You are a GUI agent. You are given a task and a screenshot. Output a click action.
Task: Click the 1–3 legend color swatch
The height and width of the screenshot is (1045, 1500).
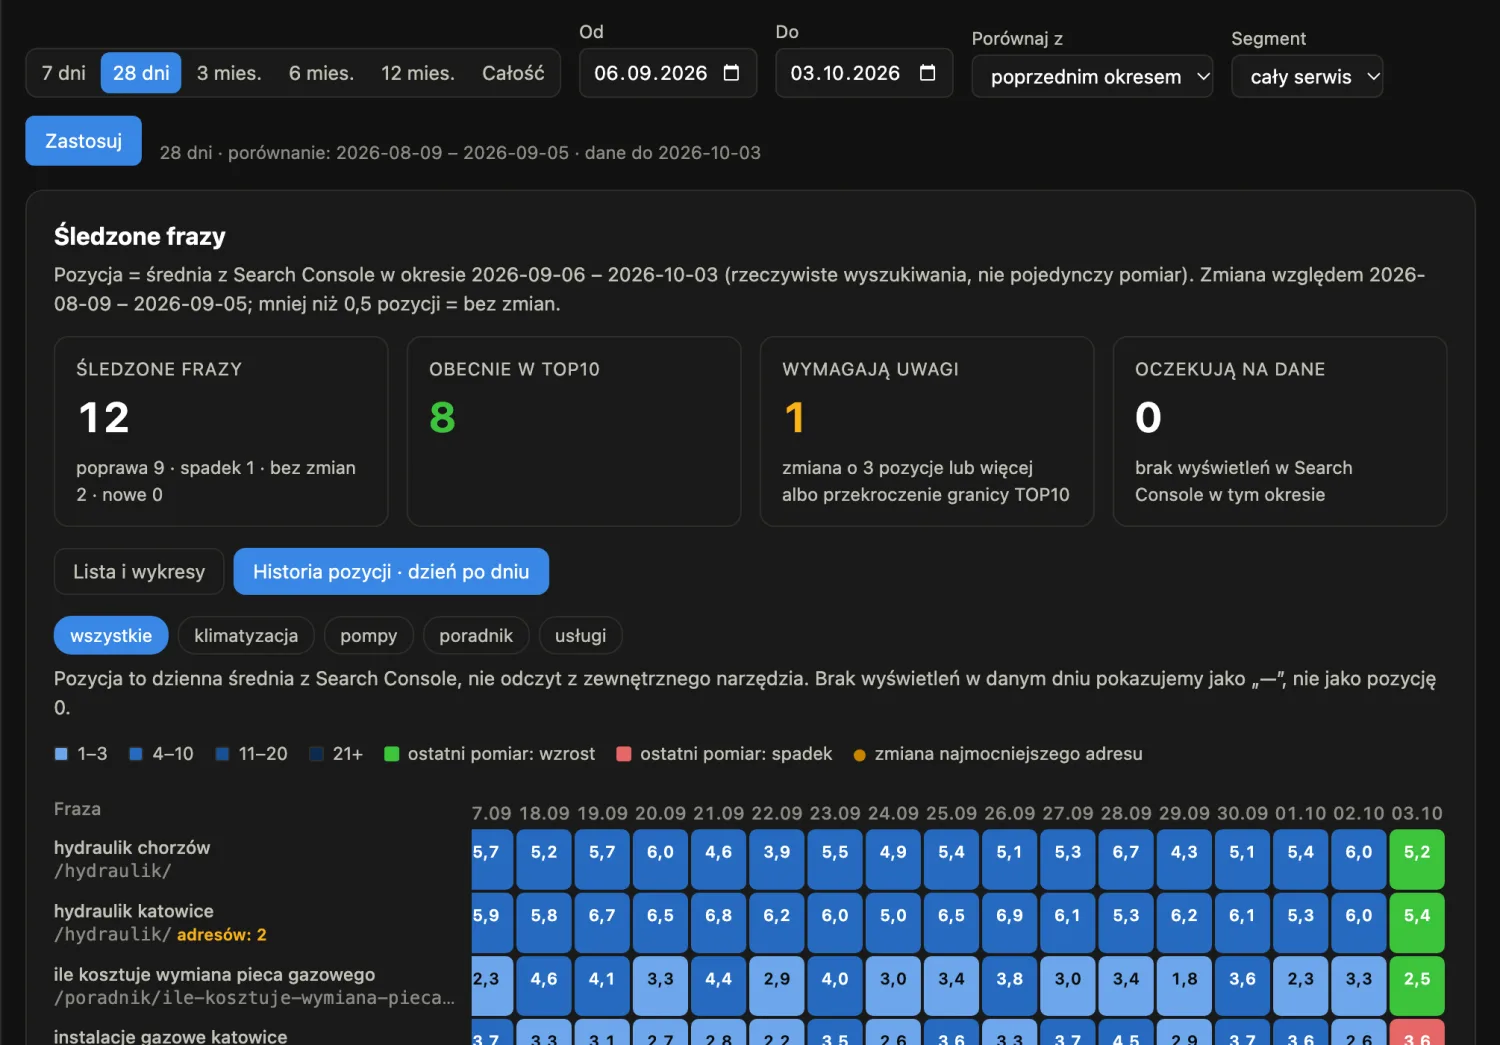[x=61, y=754]
